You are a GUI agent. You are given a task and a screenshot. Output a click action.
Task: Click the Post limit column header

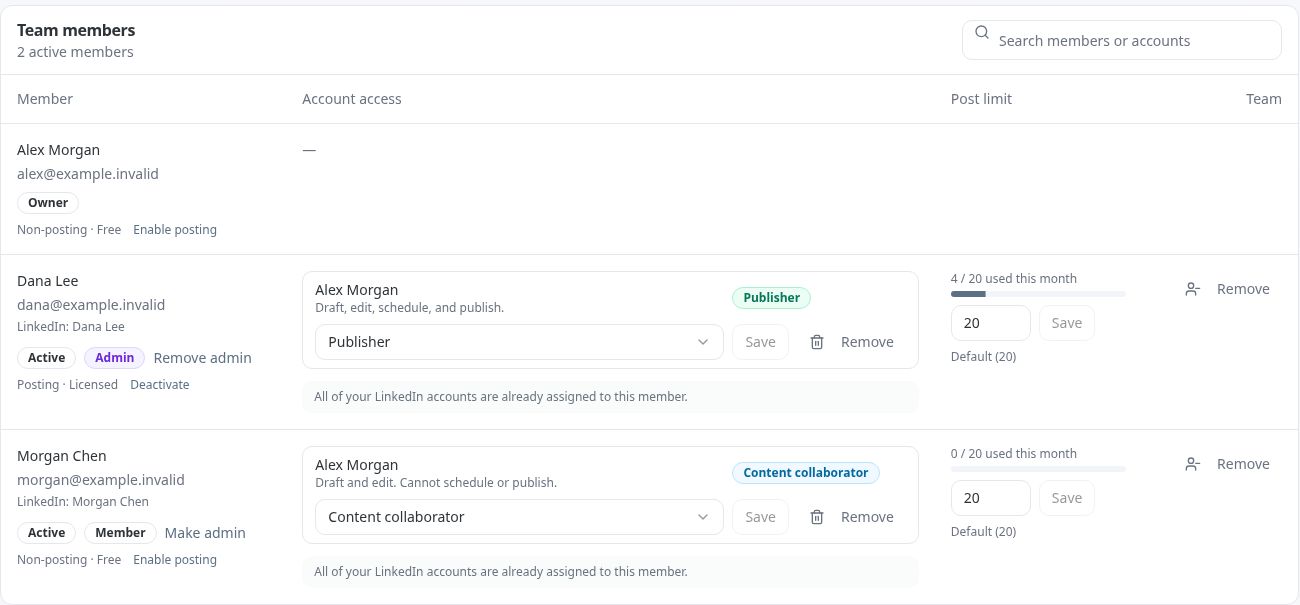pos(981,99)
